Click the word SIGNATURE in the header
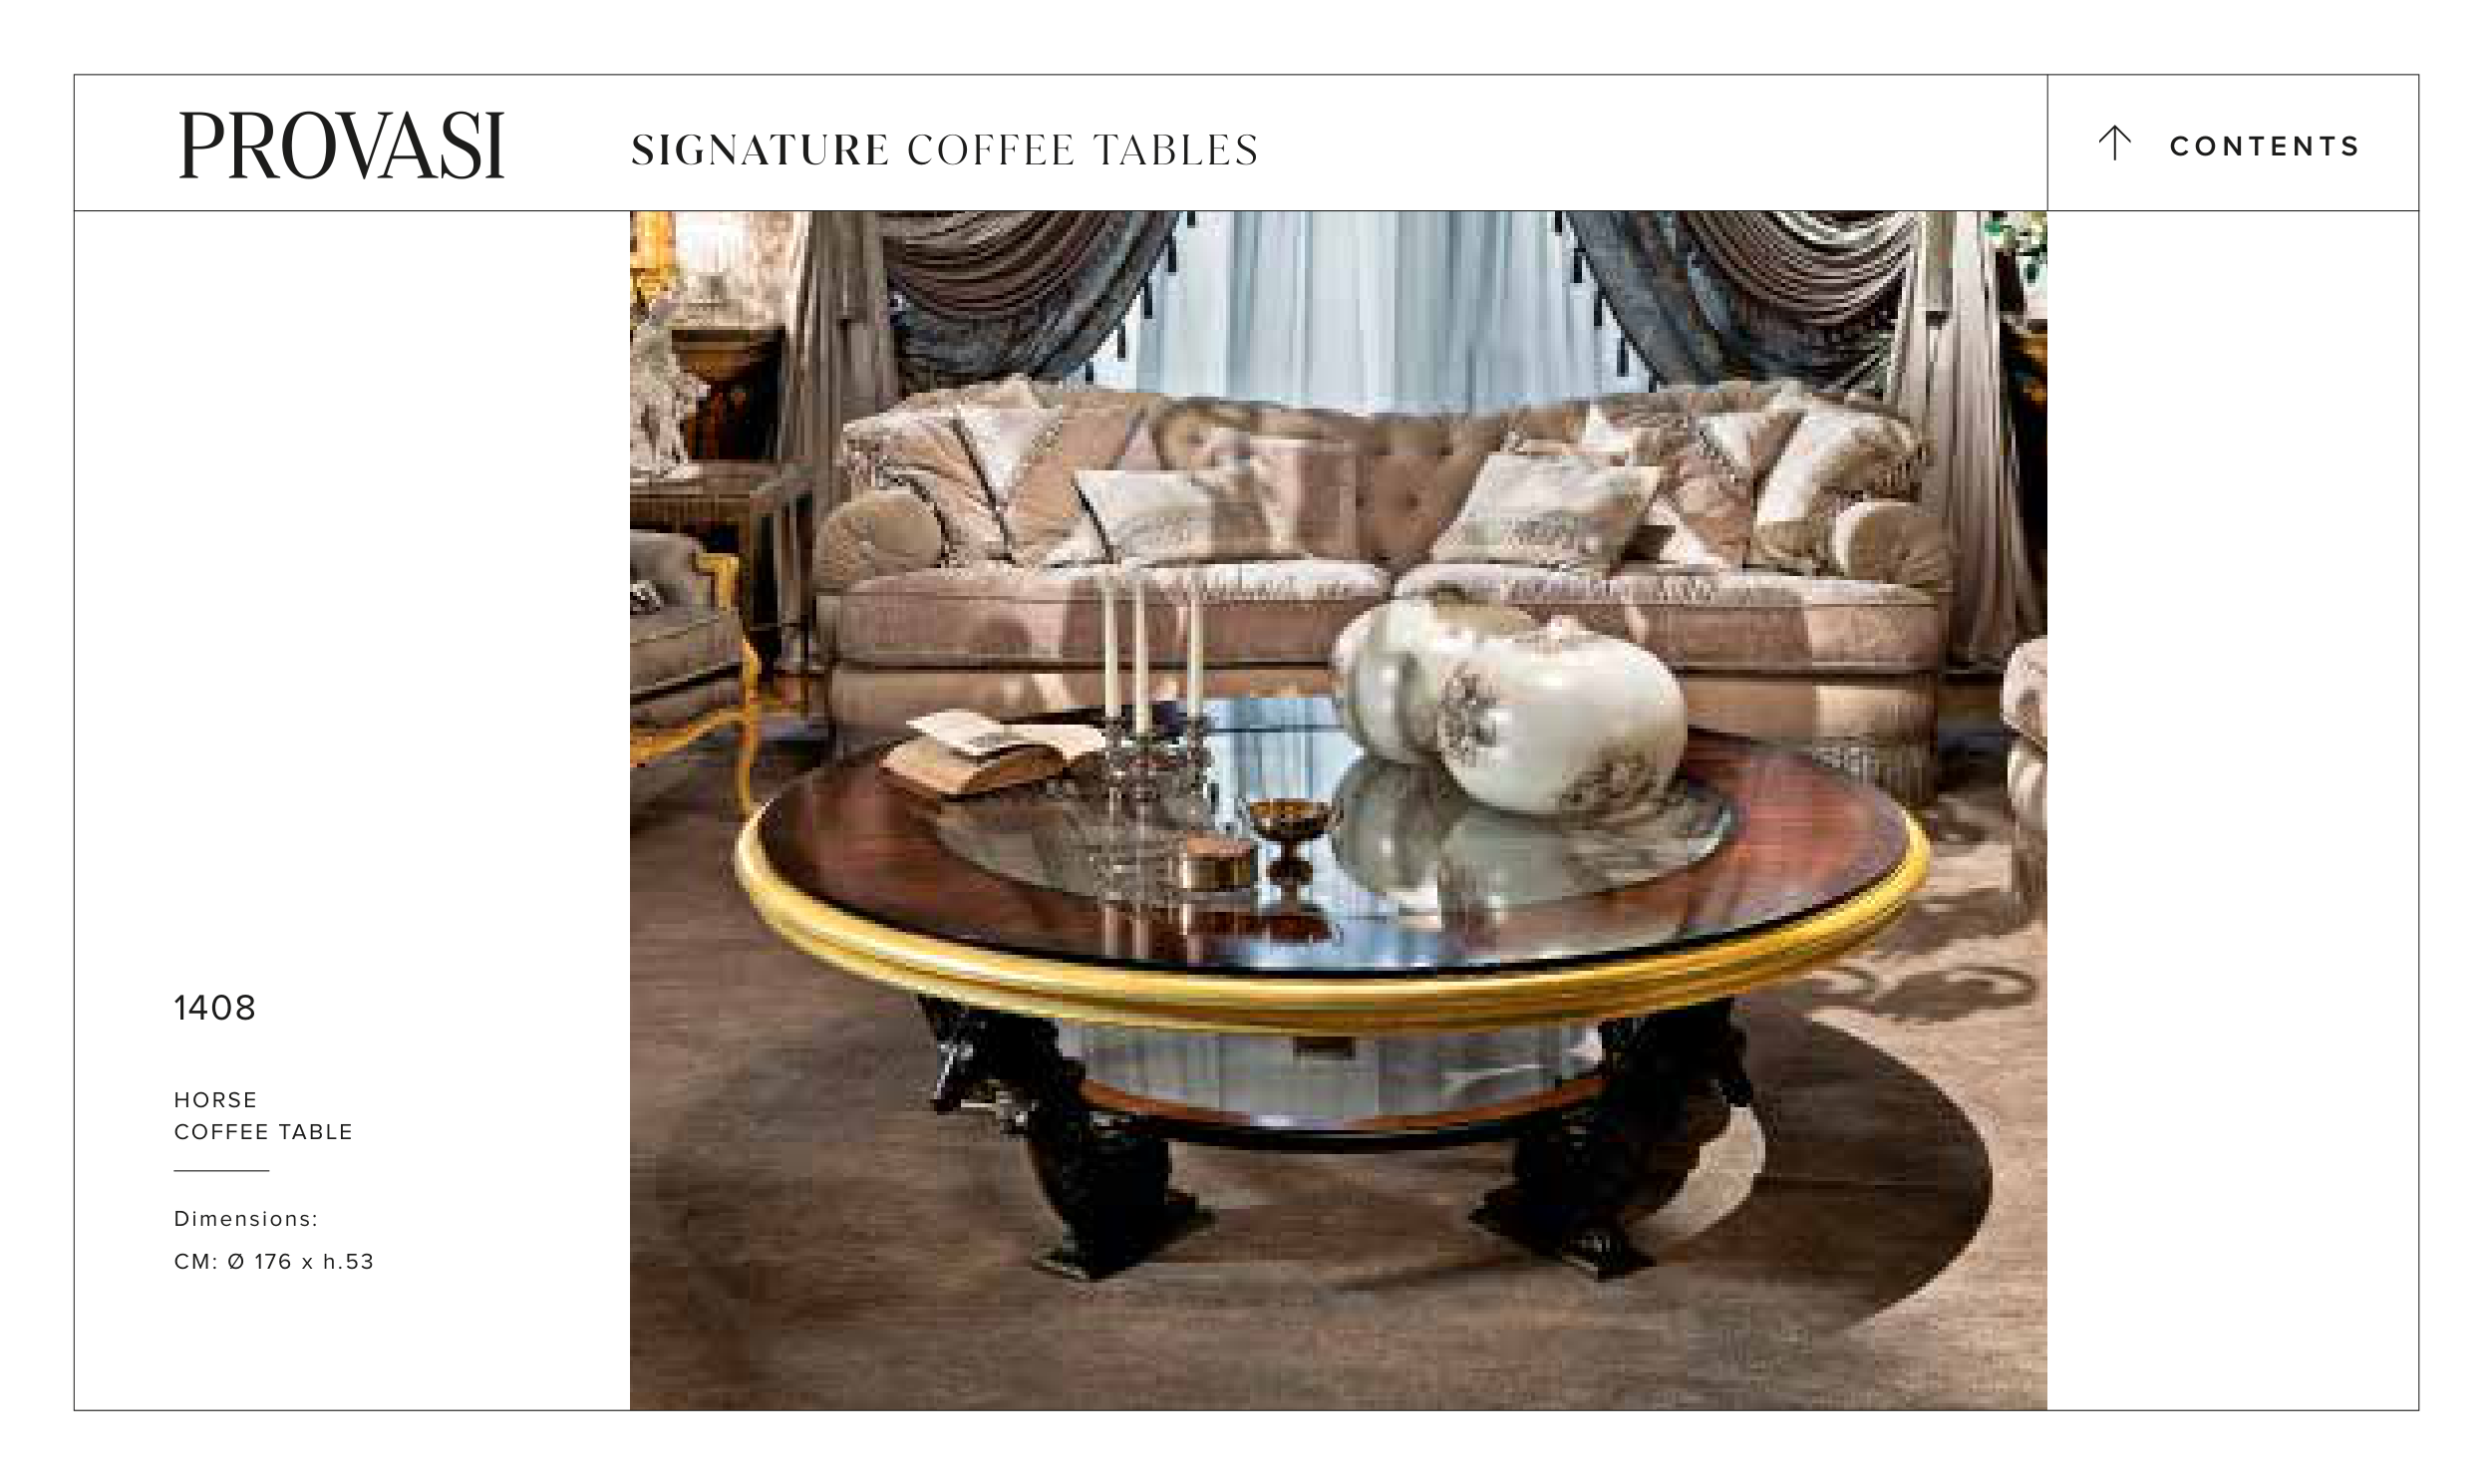The height and width of the screenshot is (1484, 2492). tap(759, 150)
